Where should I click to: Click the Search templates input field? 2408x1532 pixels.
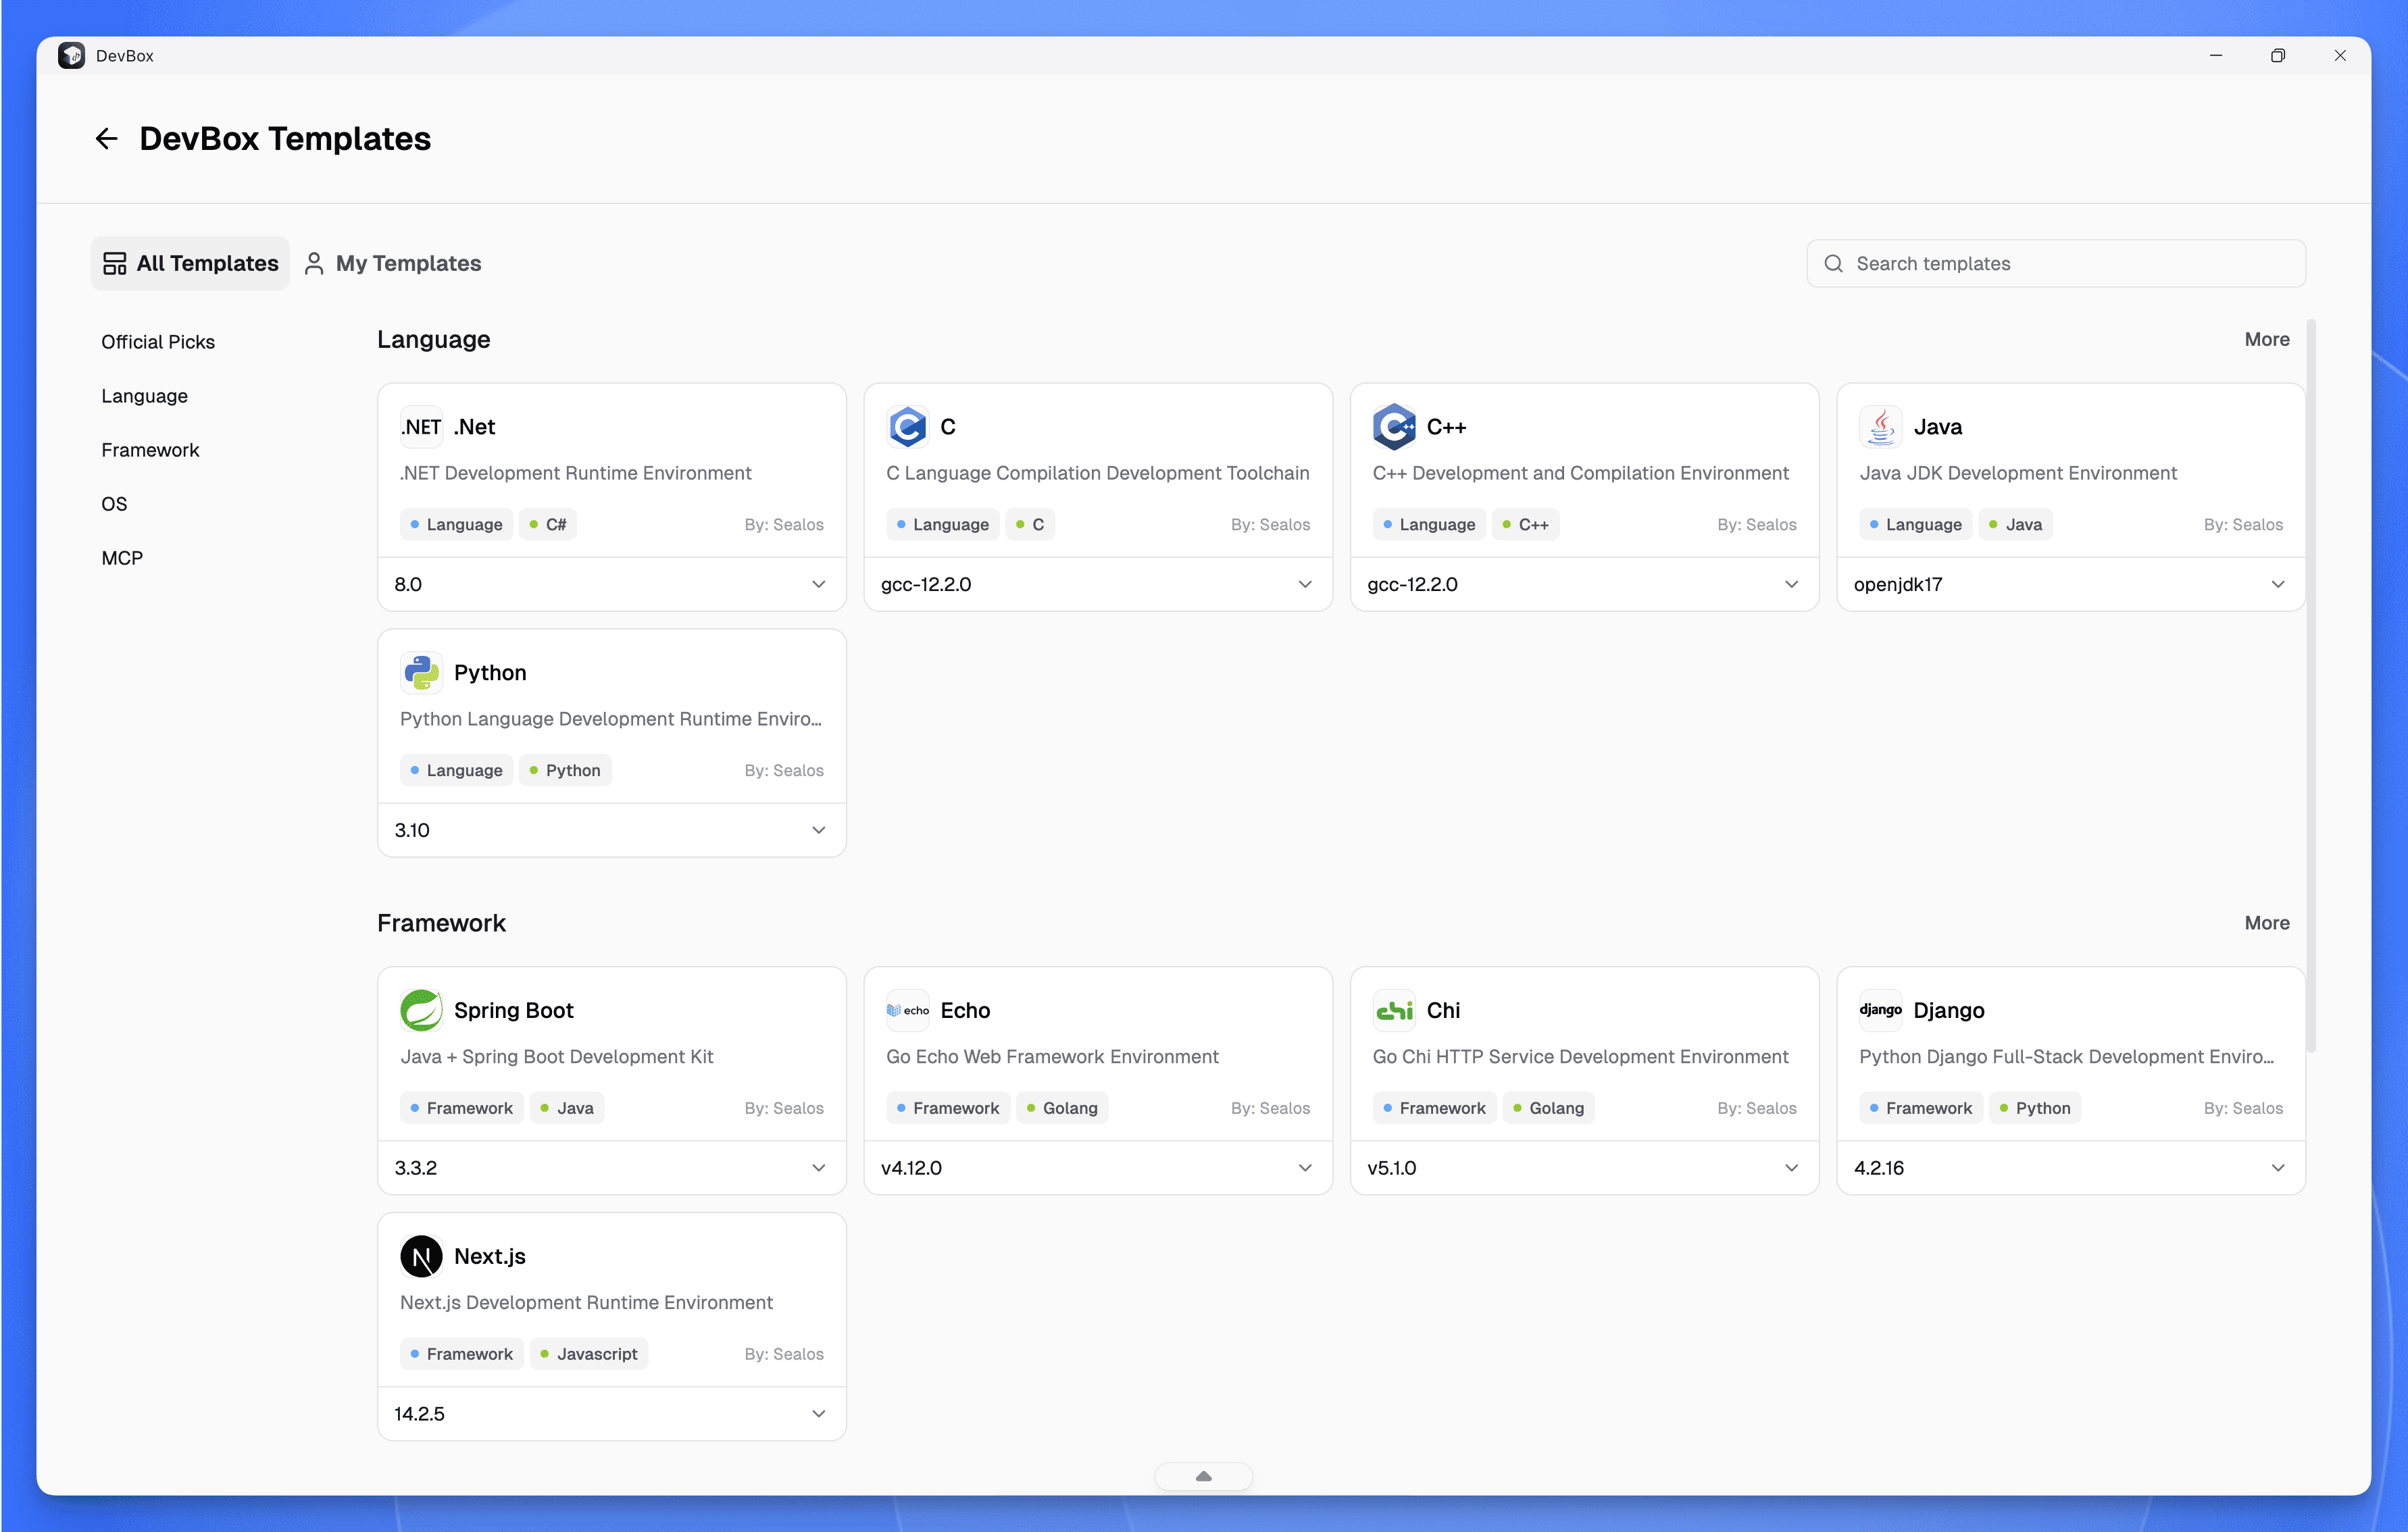tap(2070, 263)
